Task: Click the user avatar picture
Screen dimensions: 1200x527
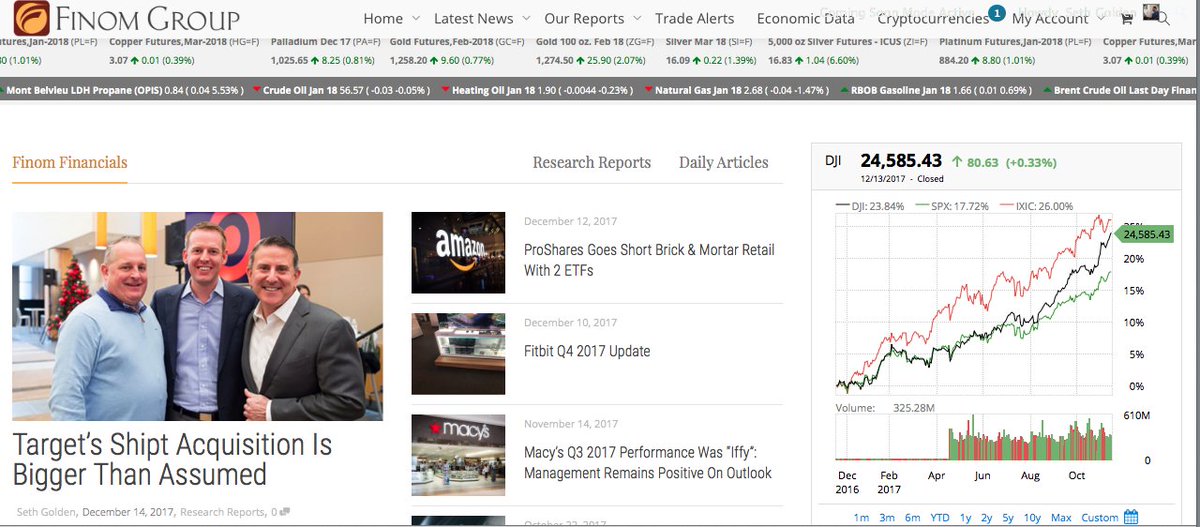Action: [1152, 12]
